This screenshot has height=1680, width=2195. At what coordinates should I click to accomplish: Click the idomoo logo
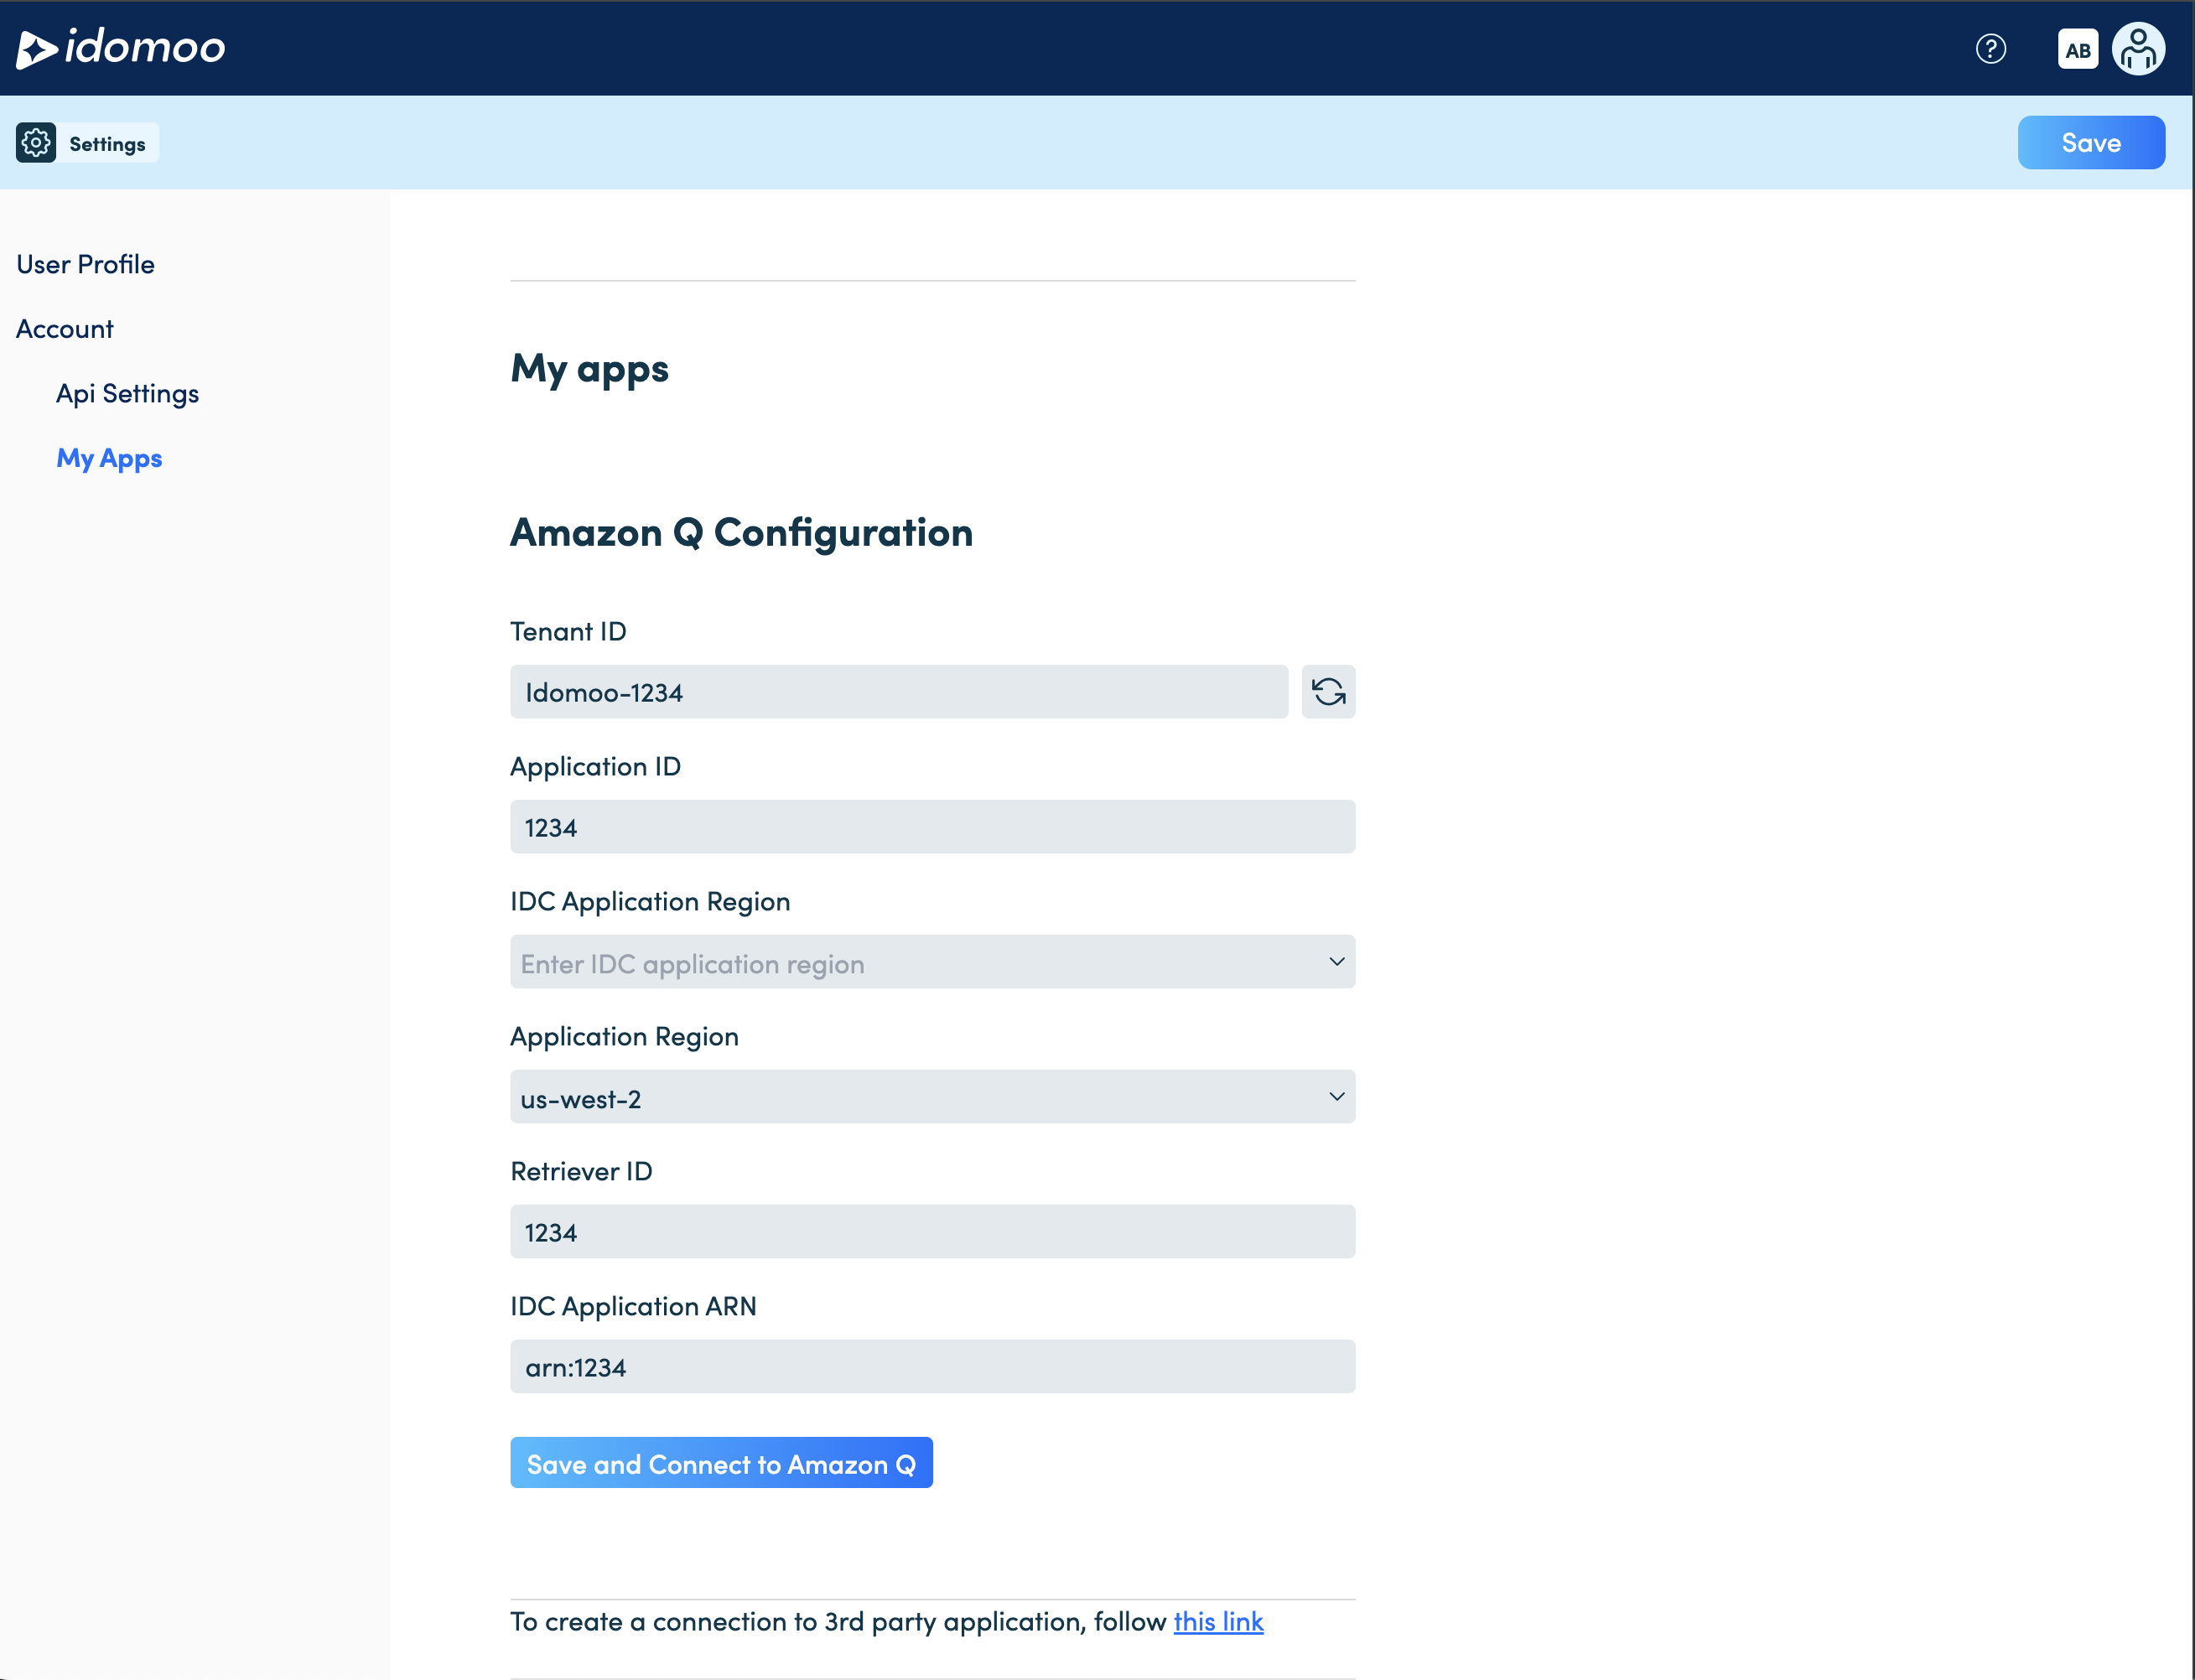pos(121,48)
